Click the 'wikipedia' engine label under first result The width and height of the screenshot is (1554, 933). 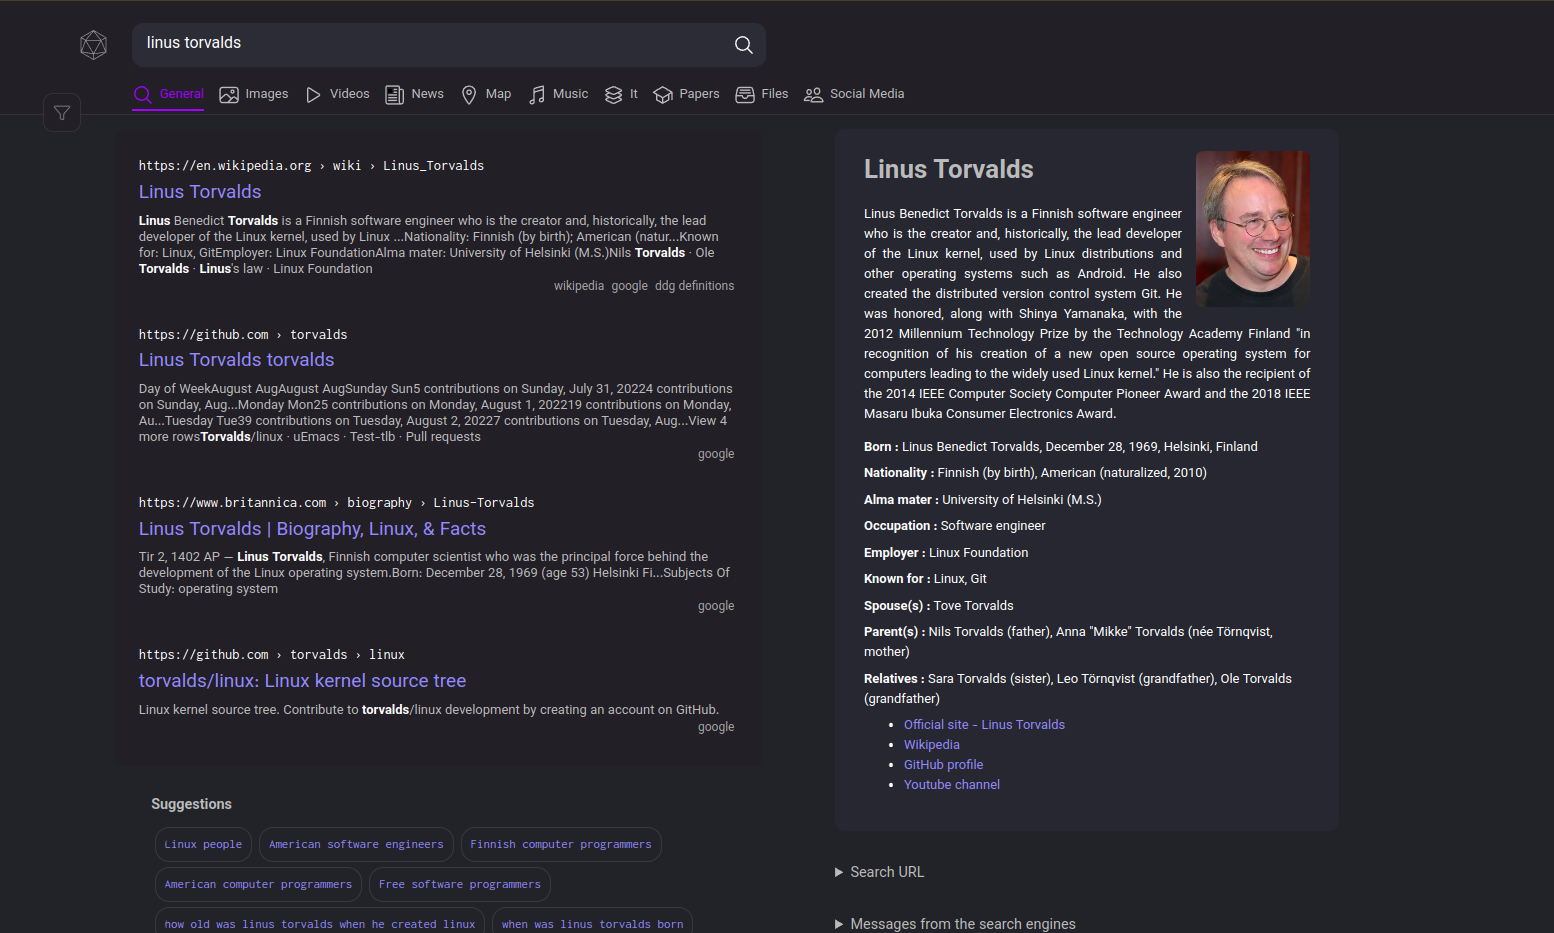pyautogui.click(x=579, y=286)
